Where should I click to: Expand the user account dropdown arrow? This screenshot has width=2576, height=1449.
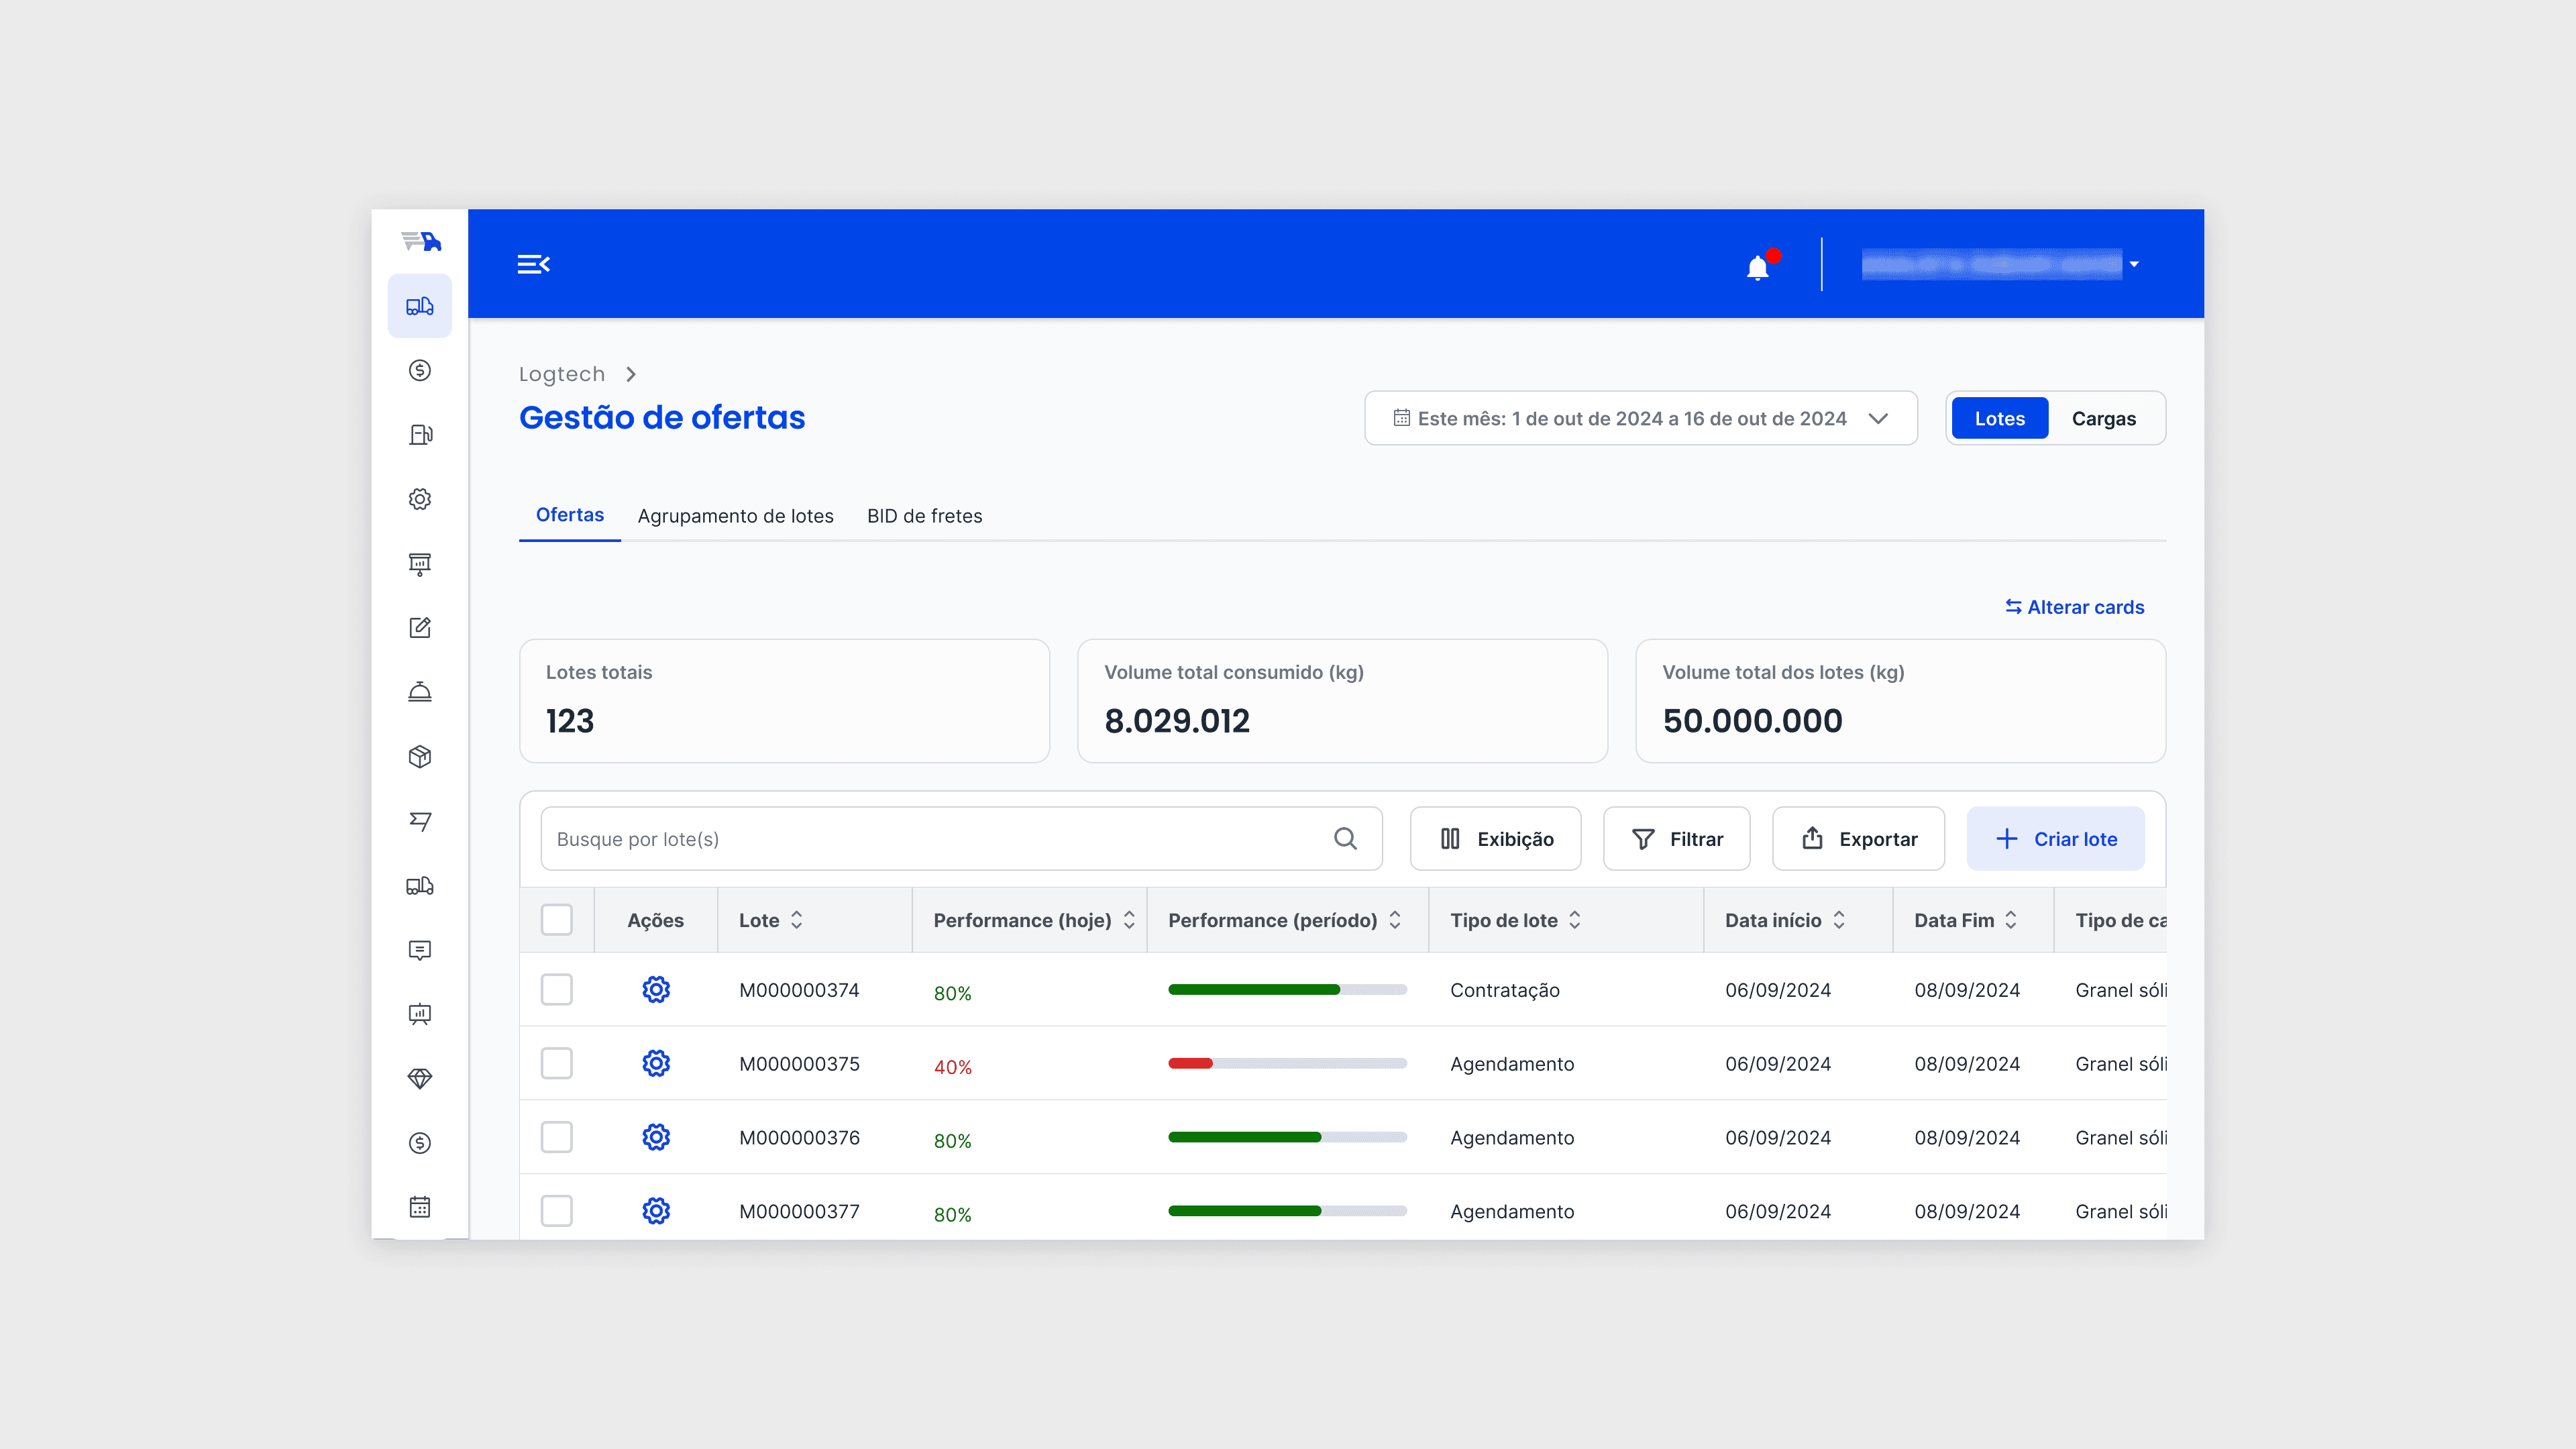point(2134,265)
